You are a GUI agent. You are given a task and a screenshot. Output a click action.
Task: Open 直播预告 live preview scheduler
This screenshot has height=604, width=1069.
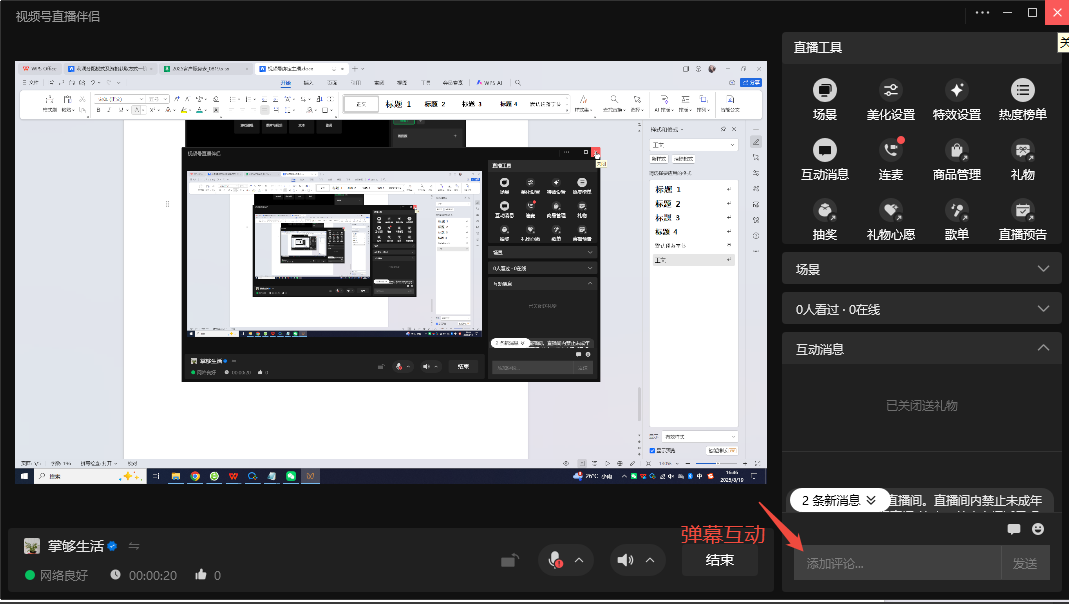pos(1022,211)
